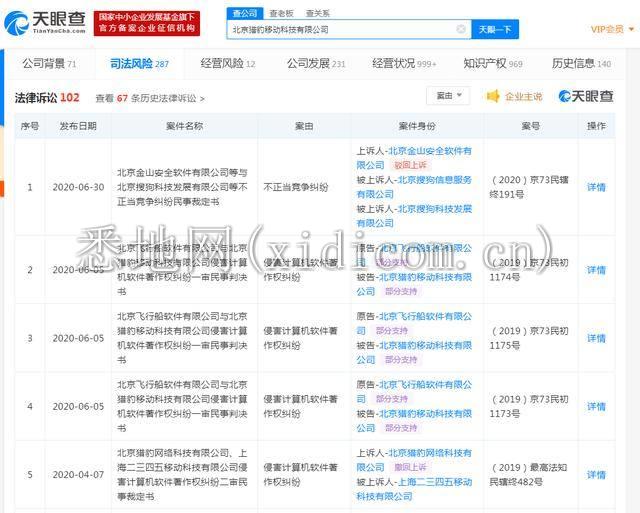Clear the search box with X icon
Image resolution: width=640 pixels, height=513 pixels.
(x=461, y=29)
